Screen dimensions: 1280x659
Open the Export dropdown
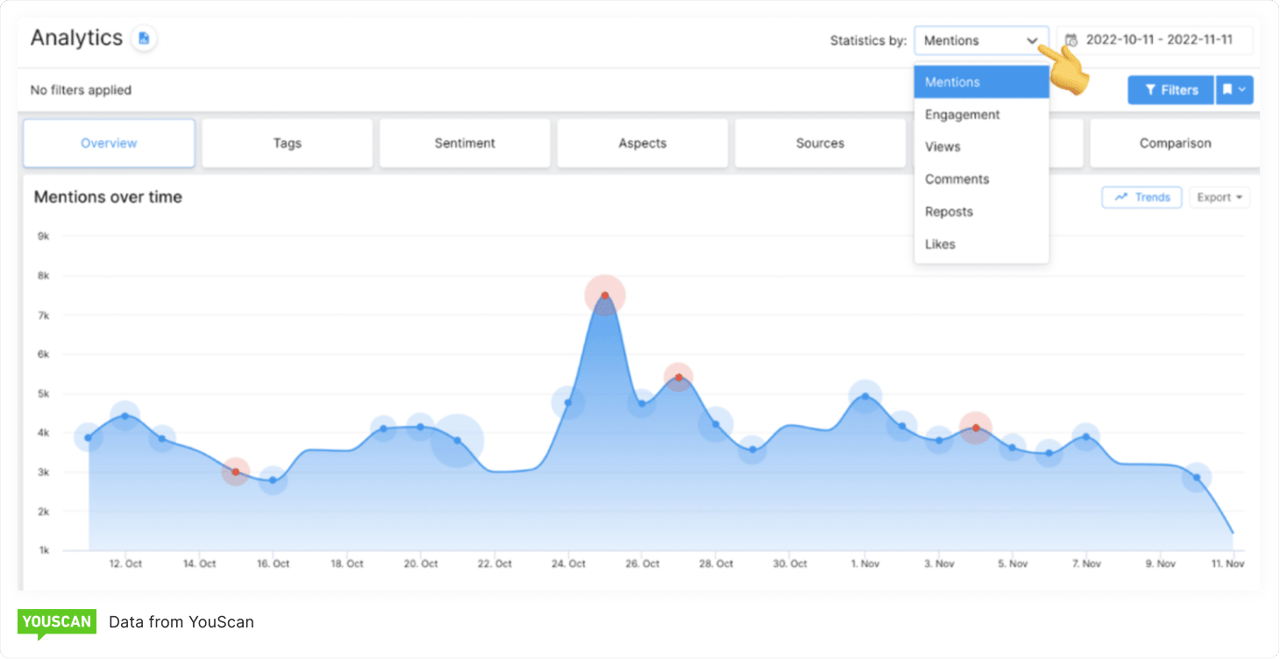click(1219, 197)
